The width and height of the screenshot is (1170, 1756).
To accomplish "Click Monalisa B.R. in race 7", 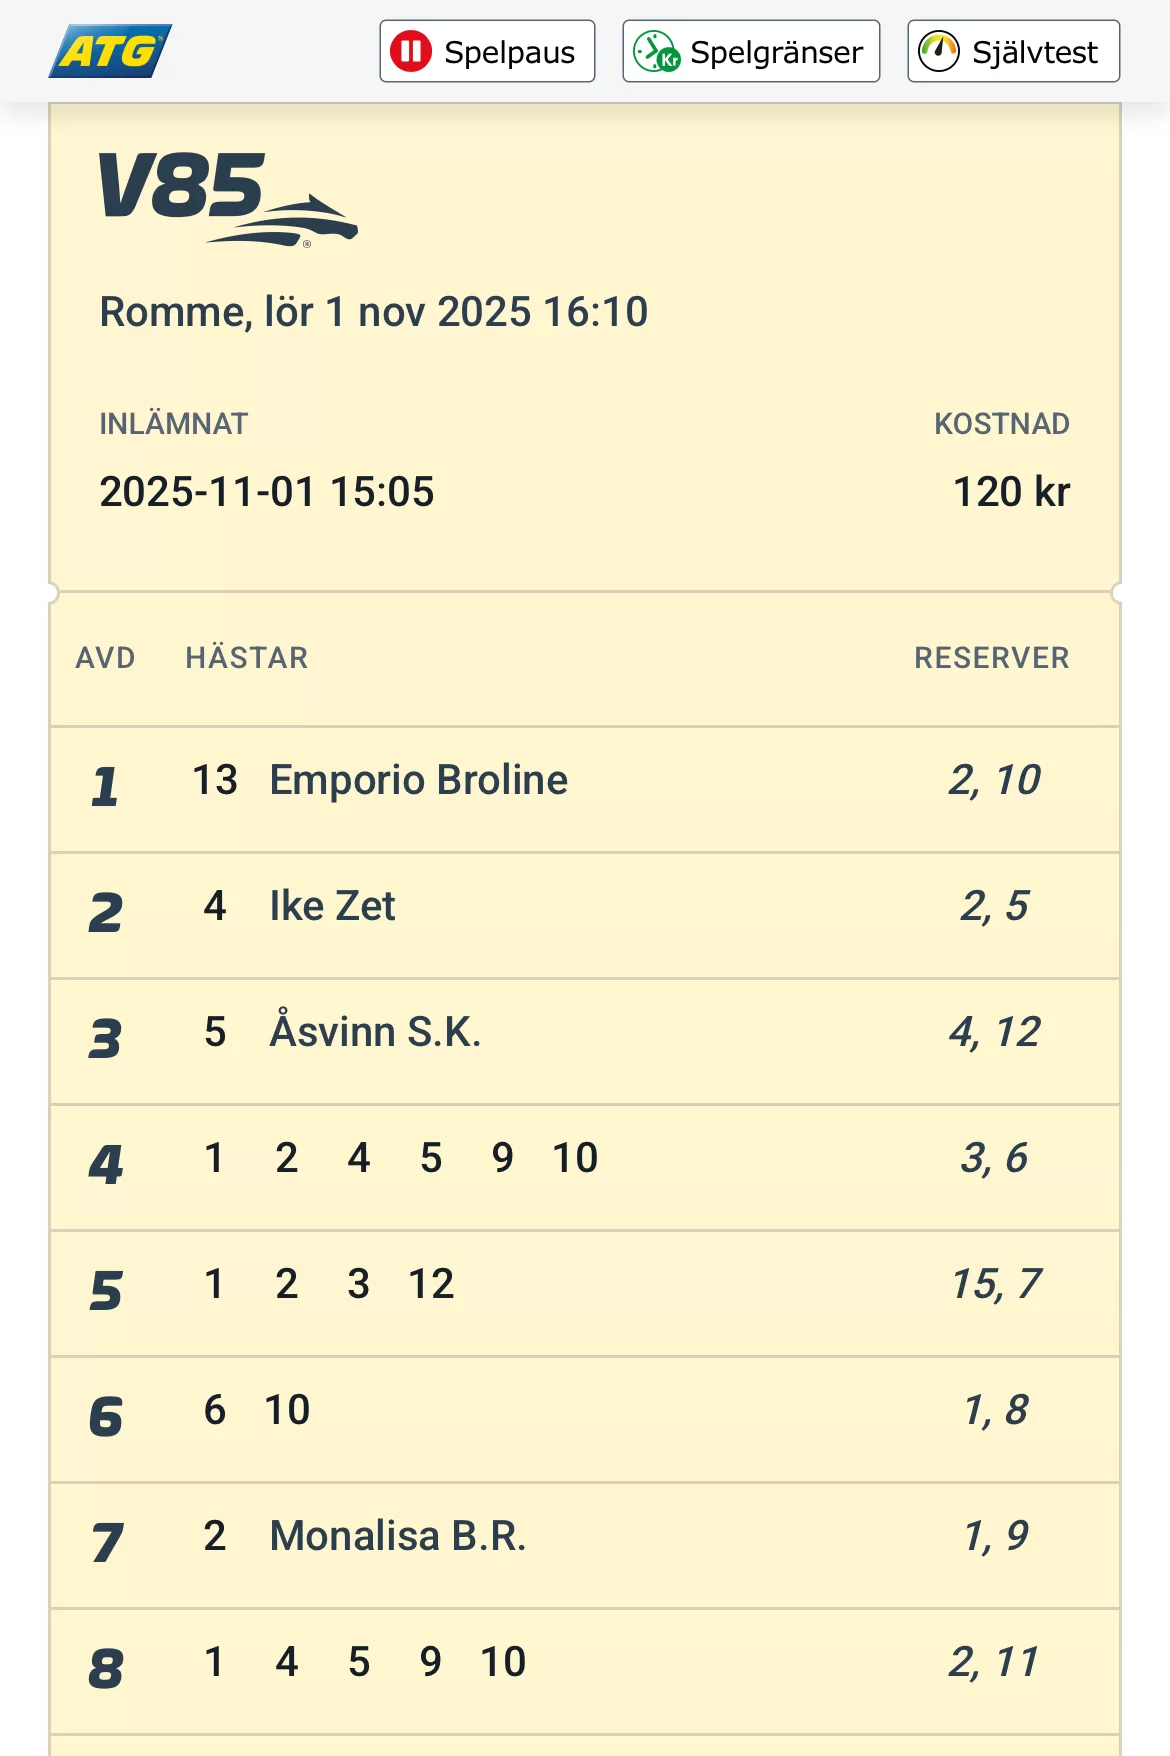I will click(397, 1536).
